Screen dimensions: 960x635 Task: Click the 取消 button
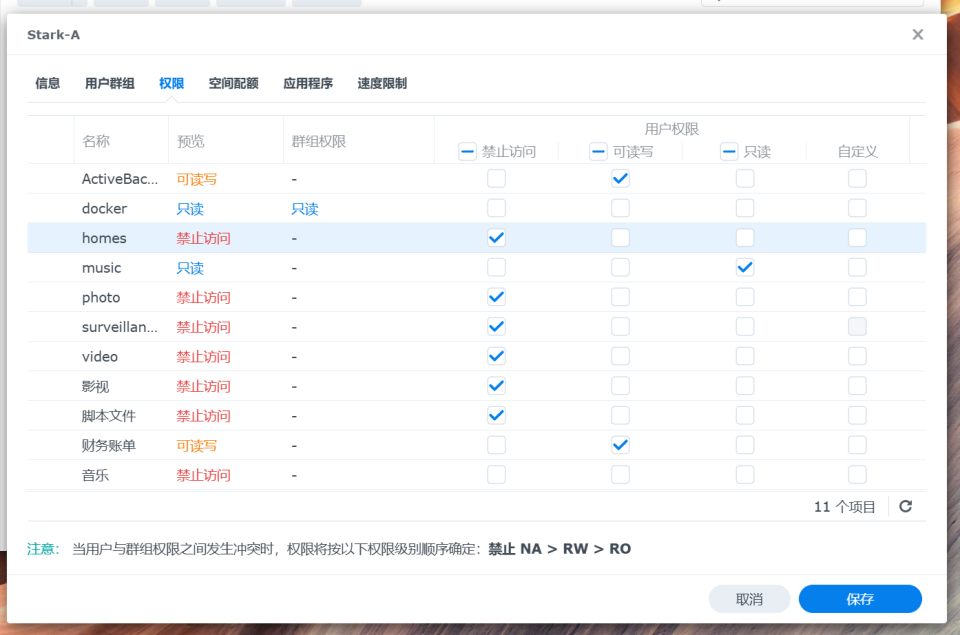pos(749,599)
